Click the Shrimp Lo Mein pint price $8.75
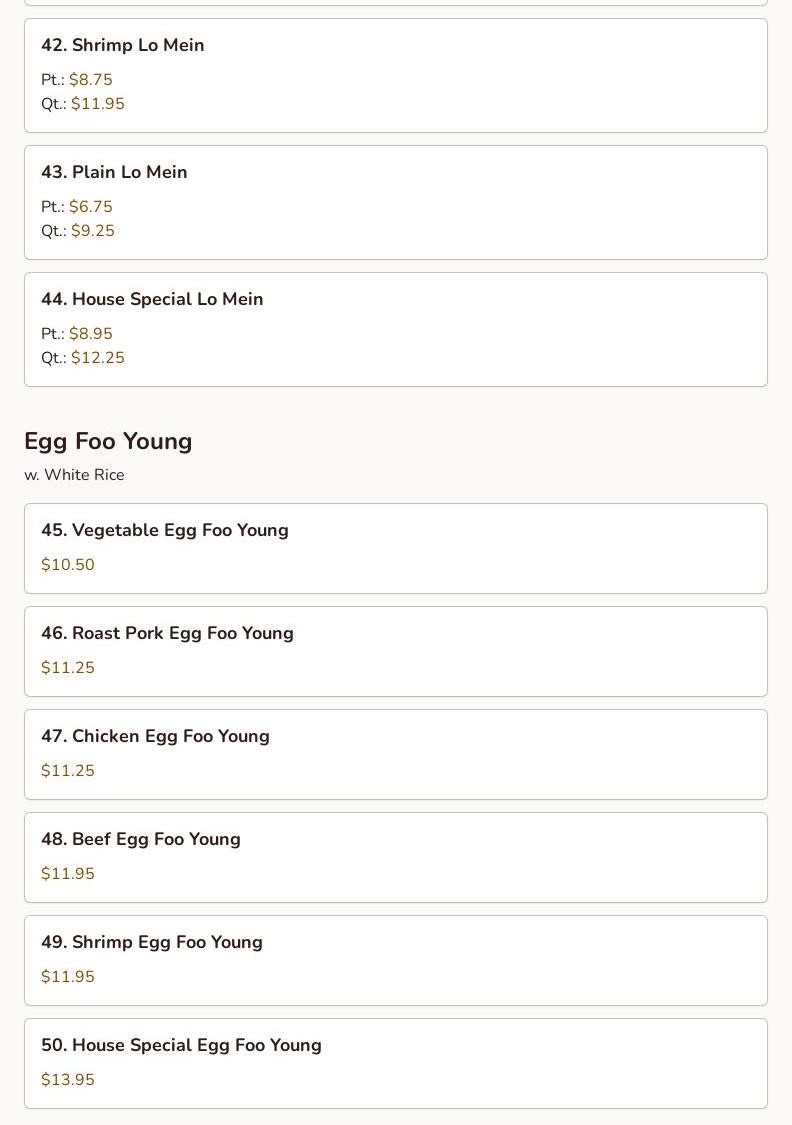This screenshot has height=1125, width=792. (x=90, y=80)
